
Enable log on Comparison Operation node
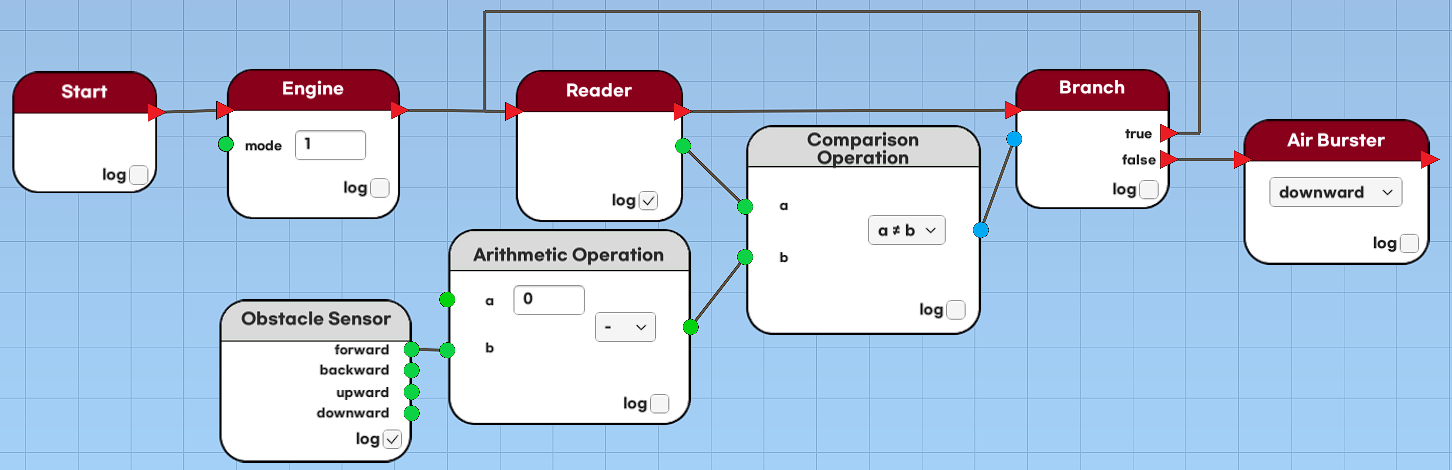coord(956,310)
